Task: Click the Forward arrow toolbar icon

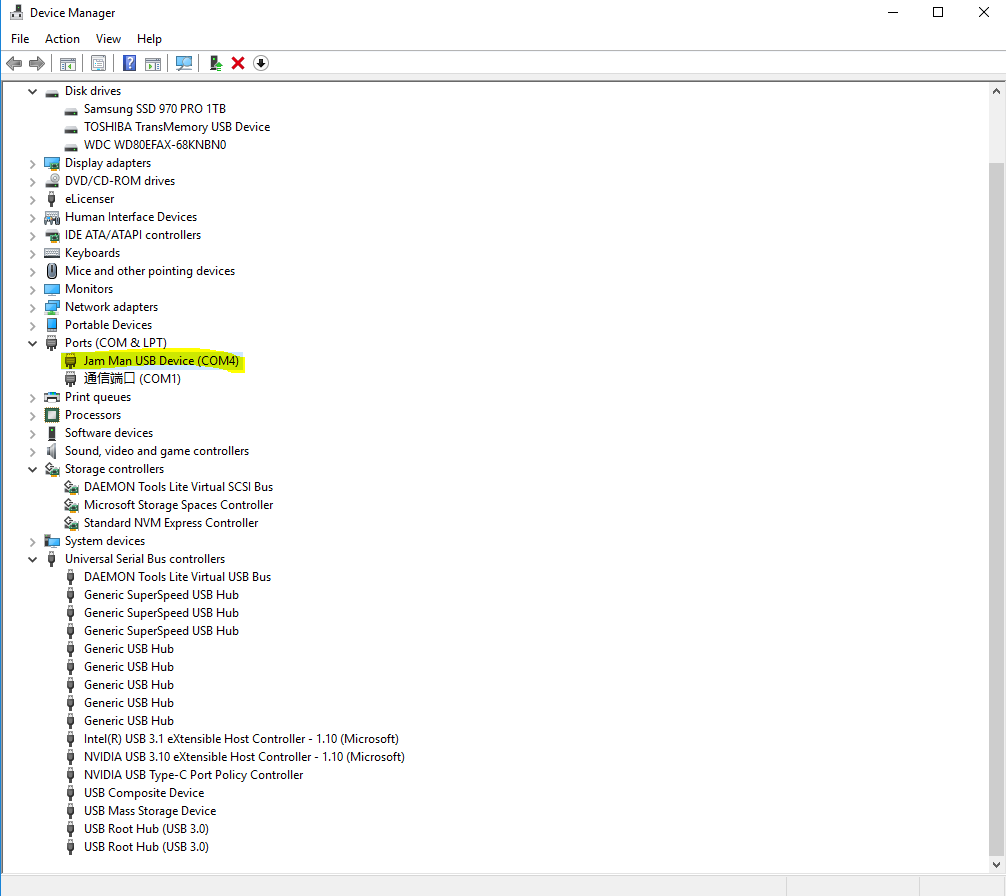Action: point(37,63)
